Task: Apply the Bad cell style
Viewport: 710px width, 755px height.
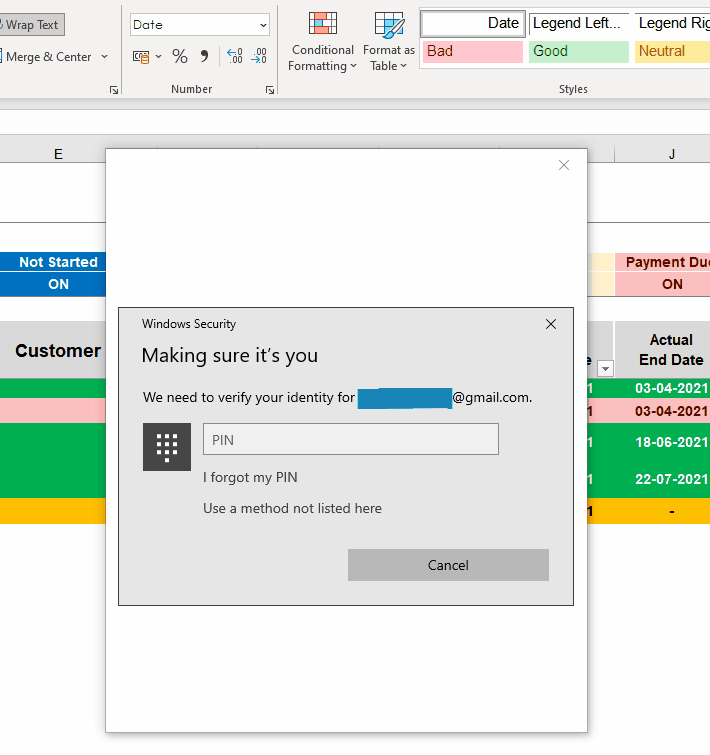Action: tap(473, 51)
